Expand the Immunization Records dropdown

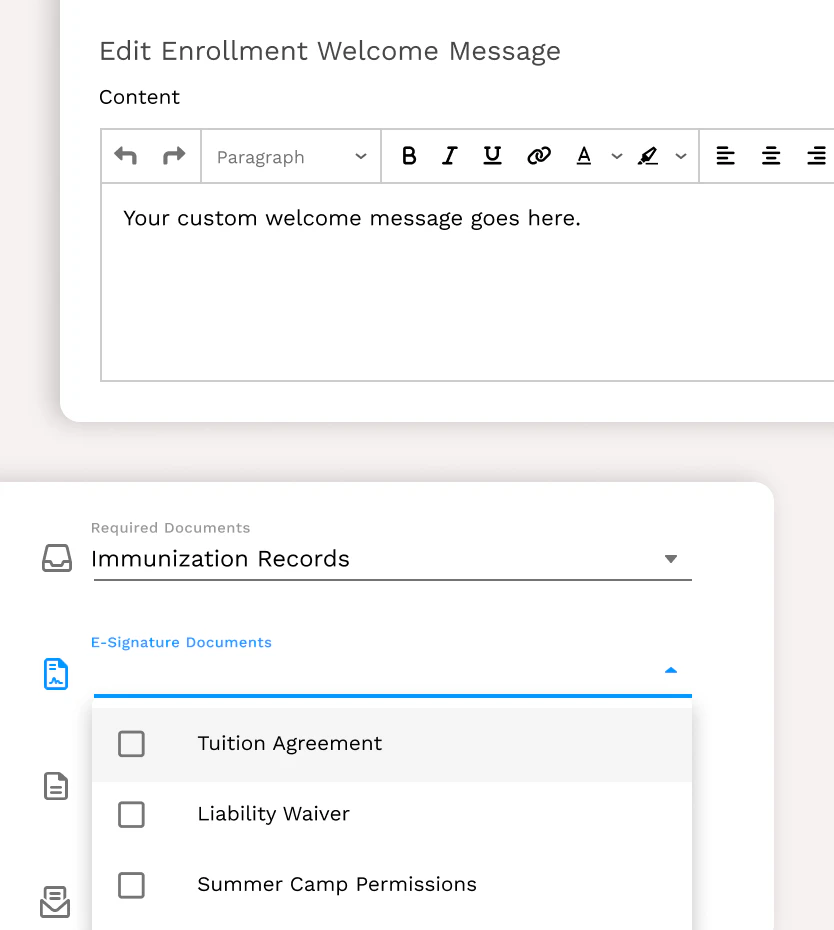coord(670,559)
